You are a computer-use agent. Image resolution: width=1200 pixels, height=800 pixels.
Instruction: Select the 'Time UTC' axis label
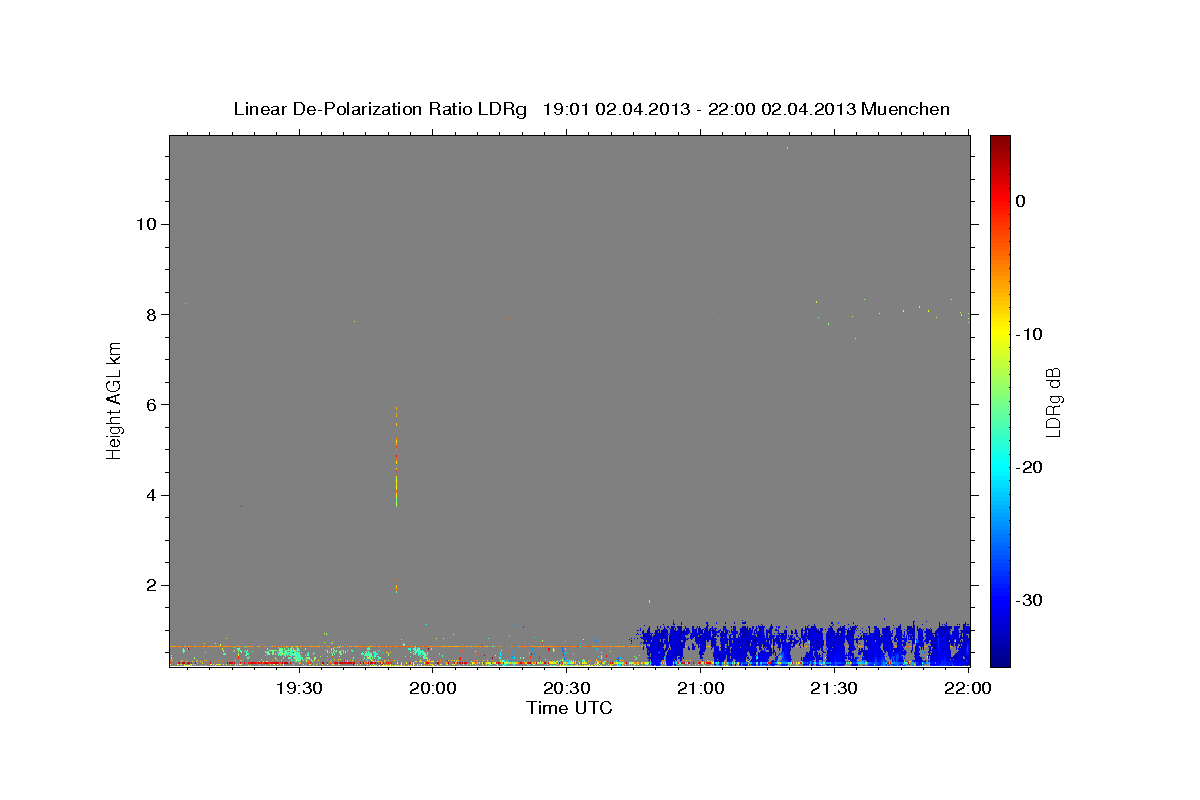click(569, 708)
